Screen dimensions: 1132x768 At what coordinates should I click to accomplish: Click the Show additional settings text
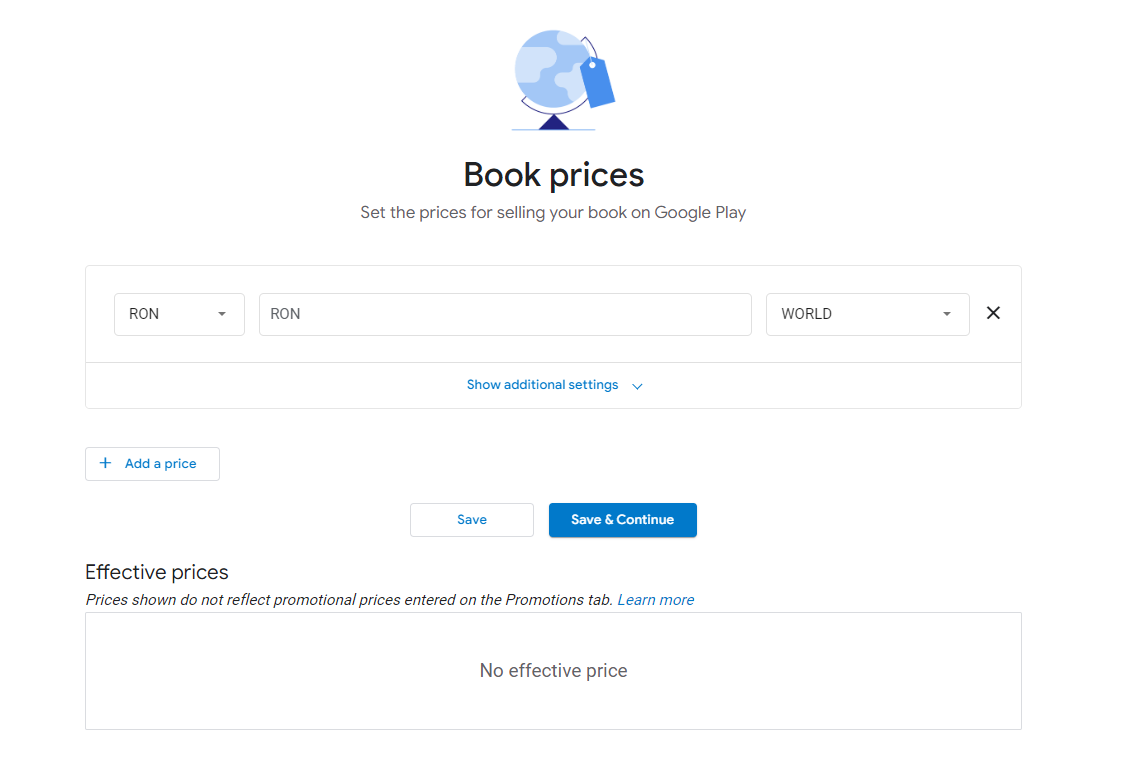point(542,384)
